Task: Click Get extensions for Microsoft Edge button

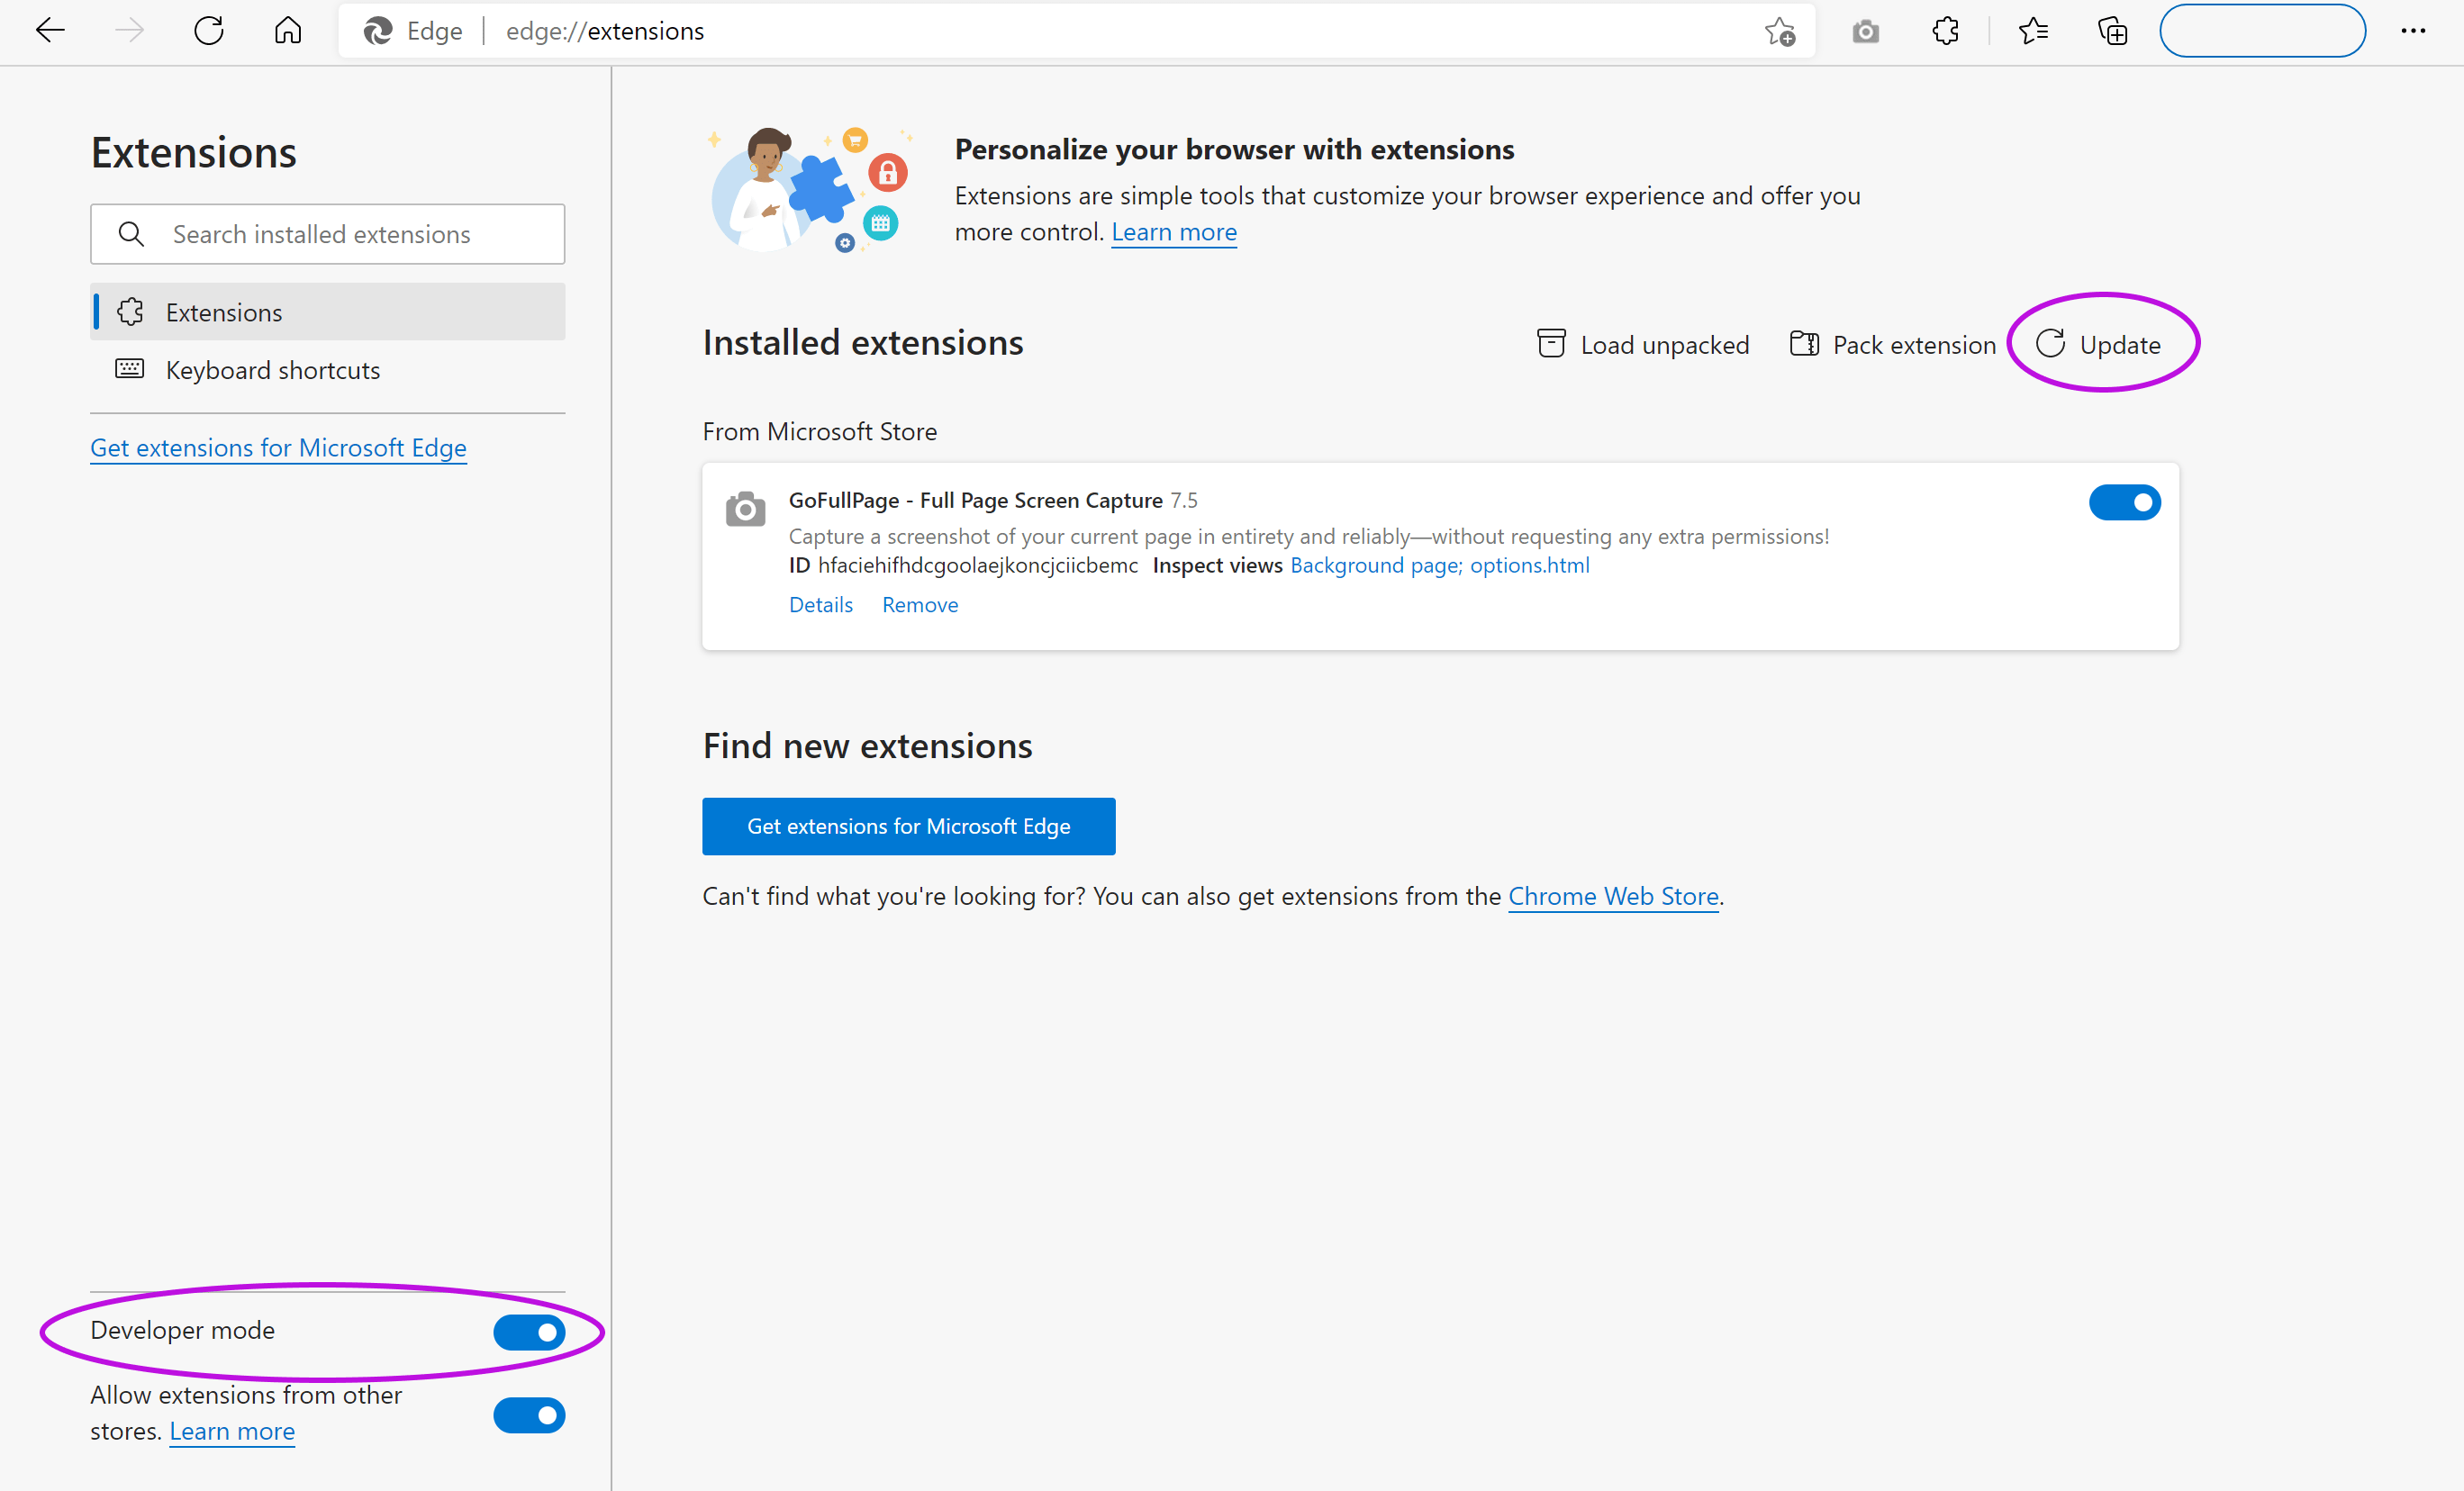Action: (x=908, y=826)
